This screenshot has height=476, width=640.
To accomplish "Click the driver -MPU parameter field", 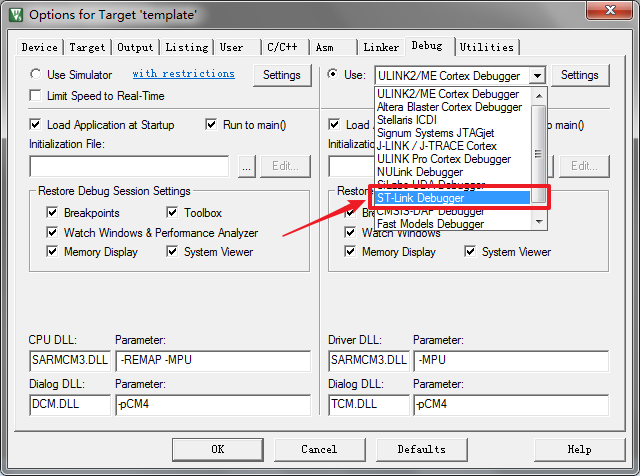I will (x=511, y=360).
